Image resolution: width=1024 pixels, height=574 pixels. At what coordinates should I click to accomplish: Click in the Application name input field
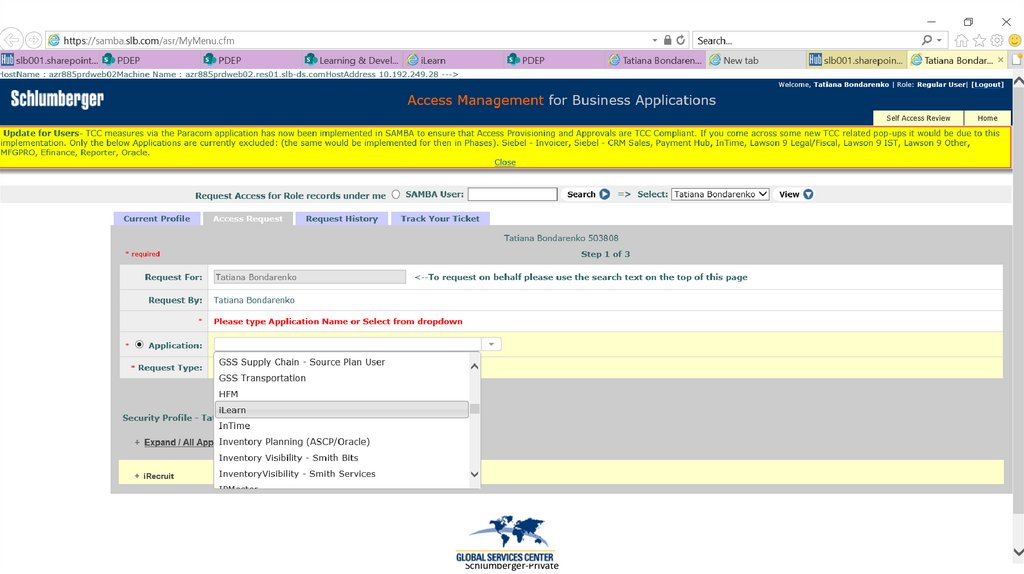coord(348,344)
